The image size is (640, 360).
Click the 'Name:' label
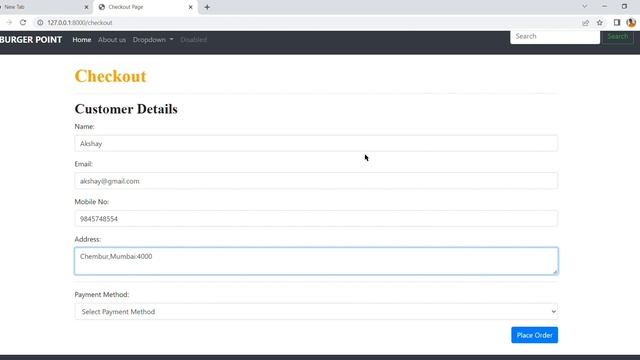(x=84, y=127)
